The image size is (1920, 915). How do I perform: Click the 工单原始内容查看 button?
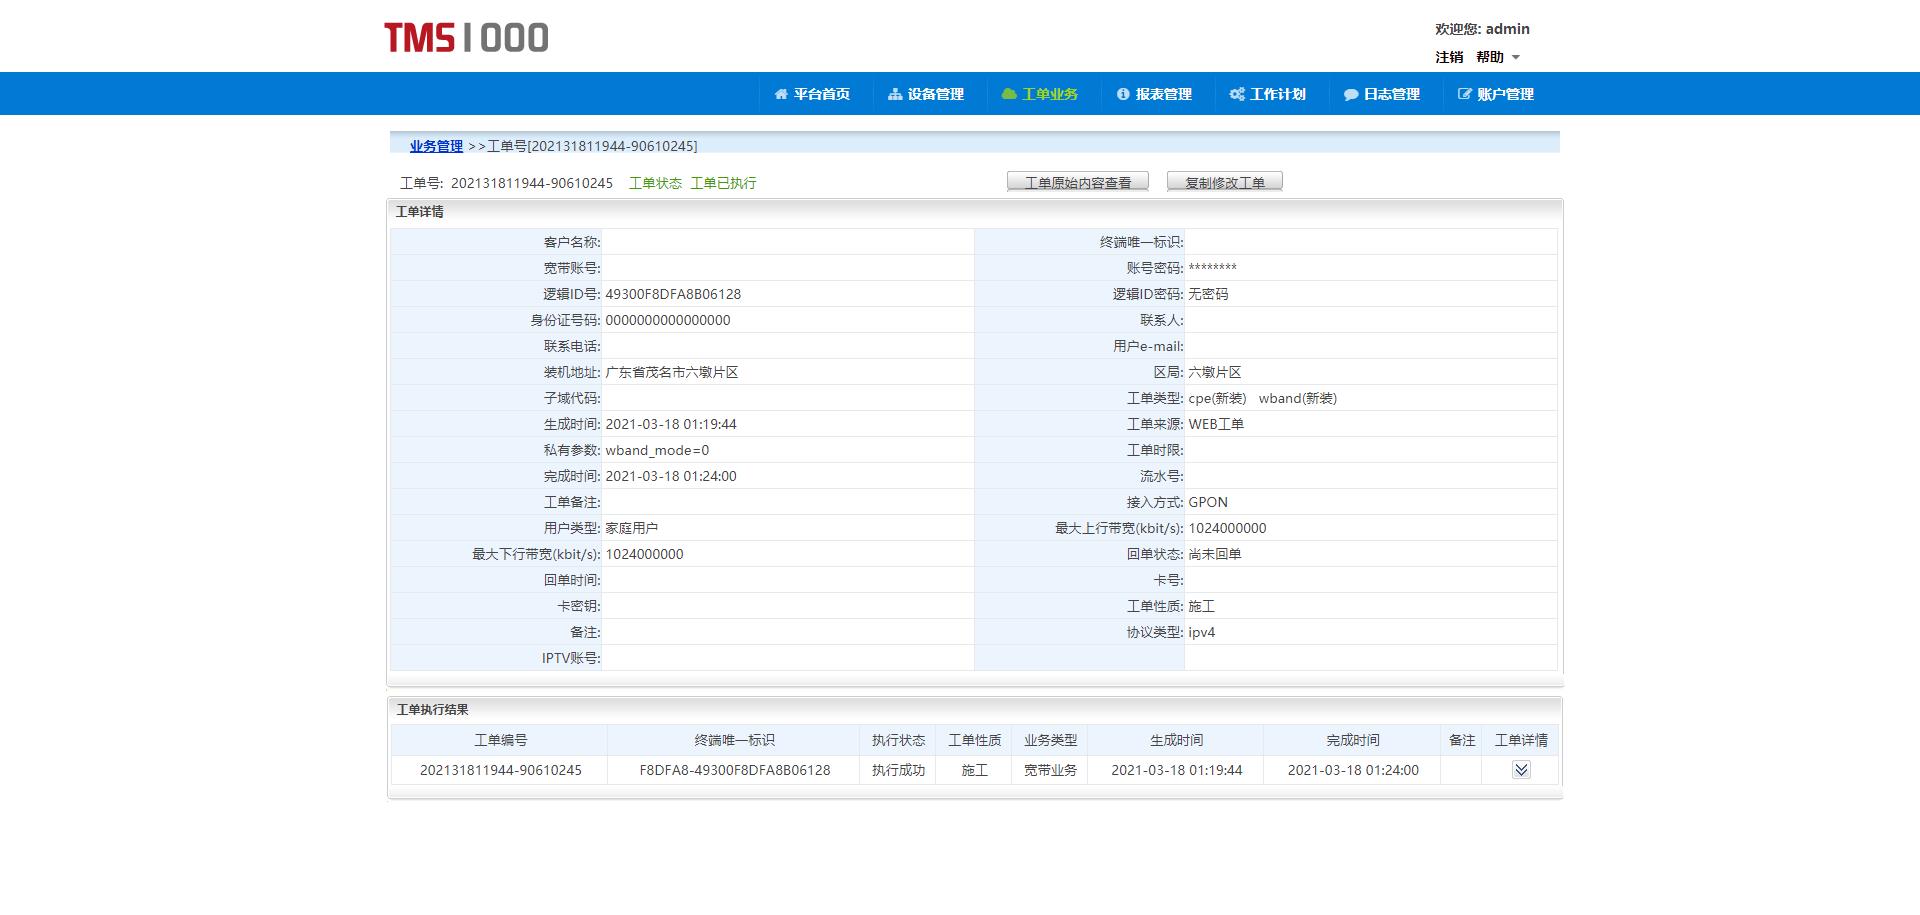pos(1078,182)
